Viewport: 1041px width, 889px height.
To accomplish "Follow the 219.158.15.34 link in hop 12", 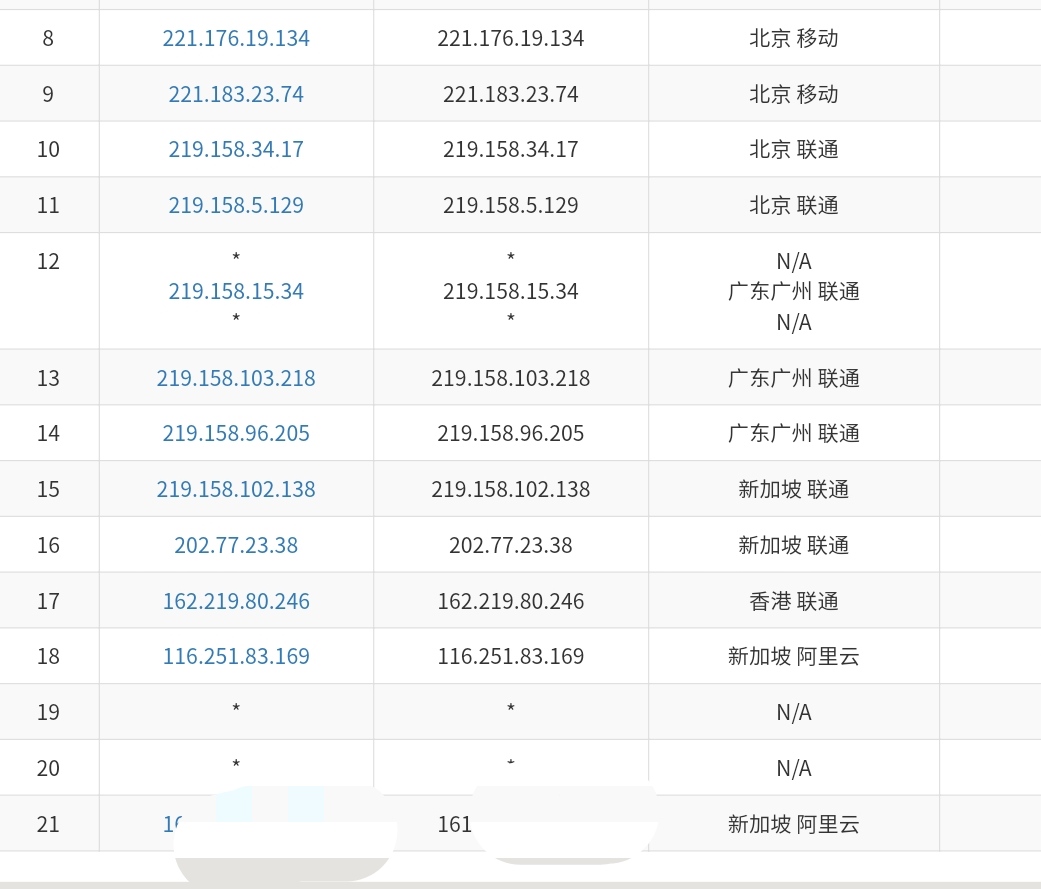I will click(x=236, y=291).
